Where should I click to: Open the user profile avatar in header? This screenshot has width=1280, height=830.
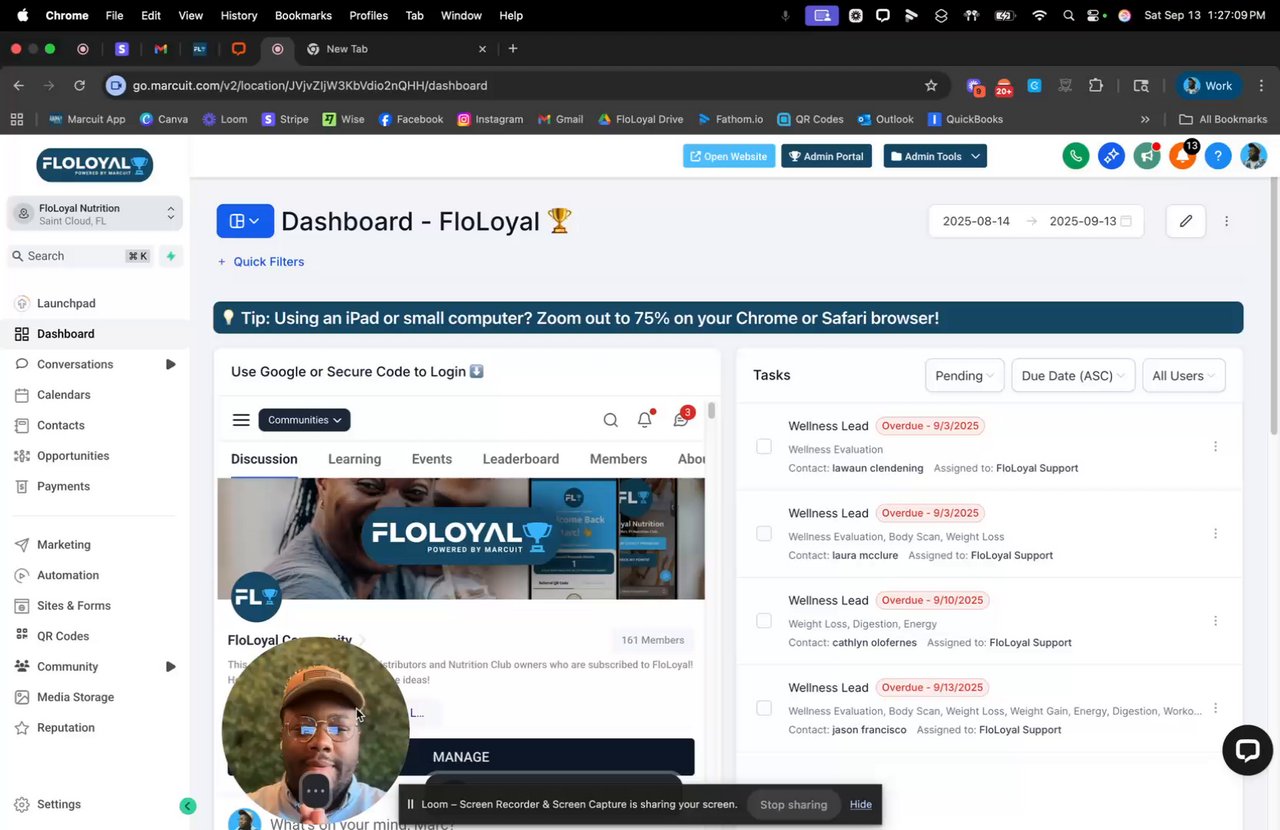pos(1253,156)
